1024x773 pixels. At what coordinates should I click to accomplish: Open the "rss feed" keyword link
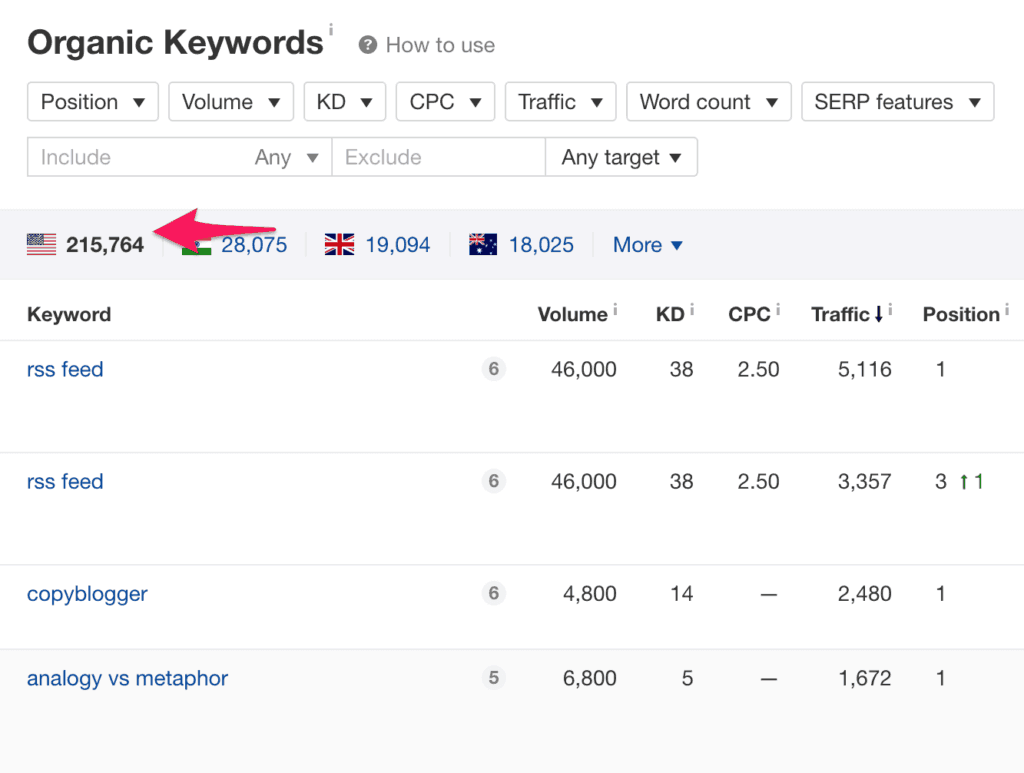[x=65, y=369]
